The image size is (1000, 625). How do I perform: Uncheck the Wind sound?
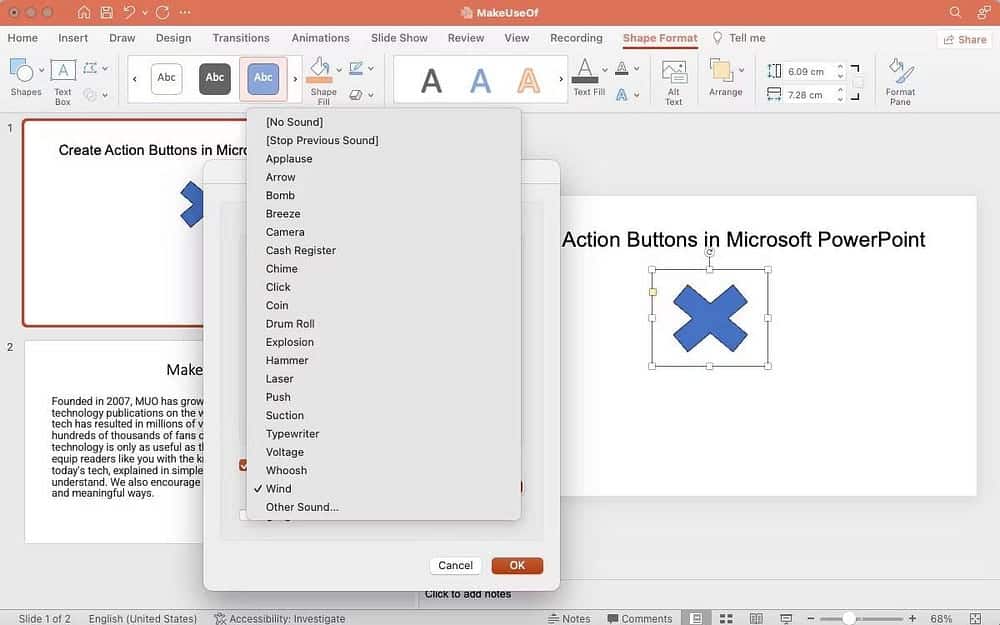[278, 488]
